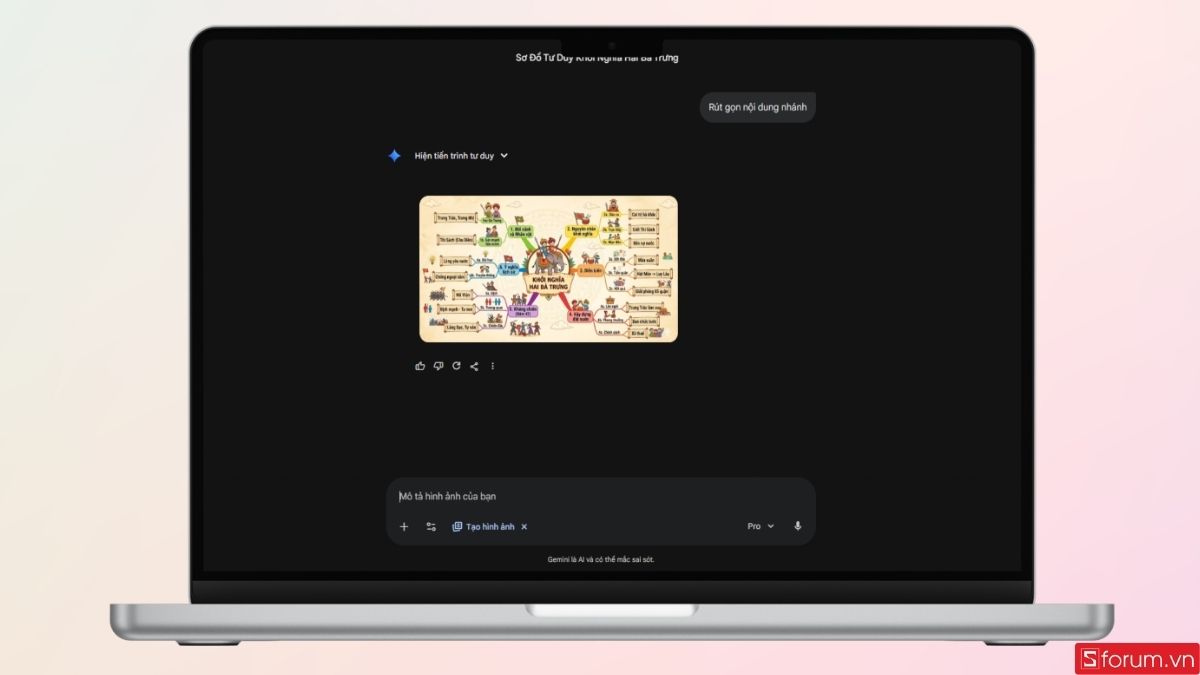Click the Sforum.vn logo watermark
Image resolution: width=1200 pixels, height=675 pixels.
[x=1135, y=658]
